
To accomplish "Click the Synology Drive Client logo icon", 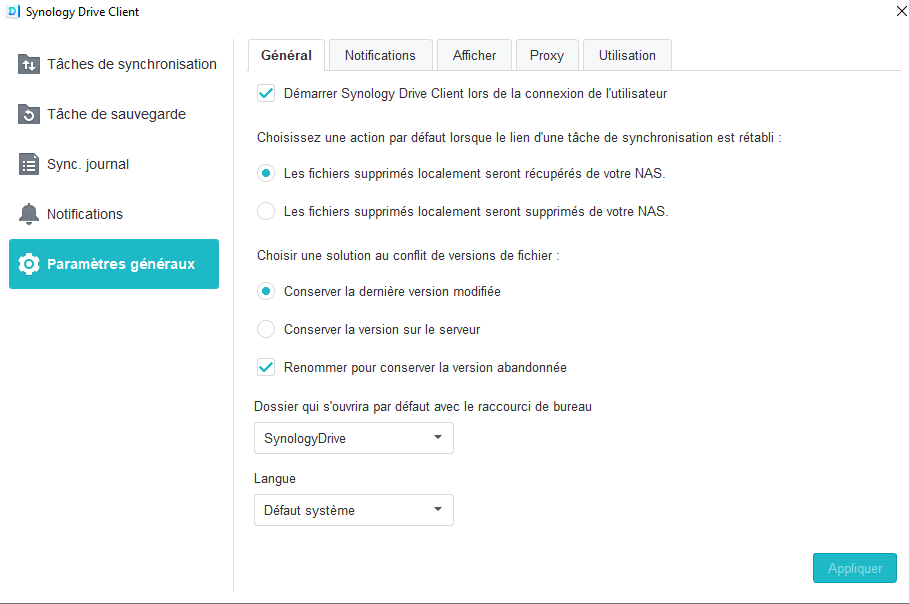I will pyautogui.click(x=13, y=12).
